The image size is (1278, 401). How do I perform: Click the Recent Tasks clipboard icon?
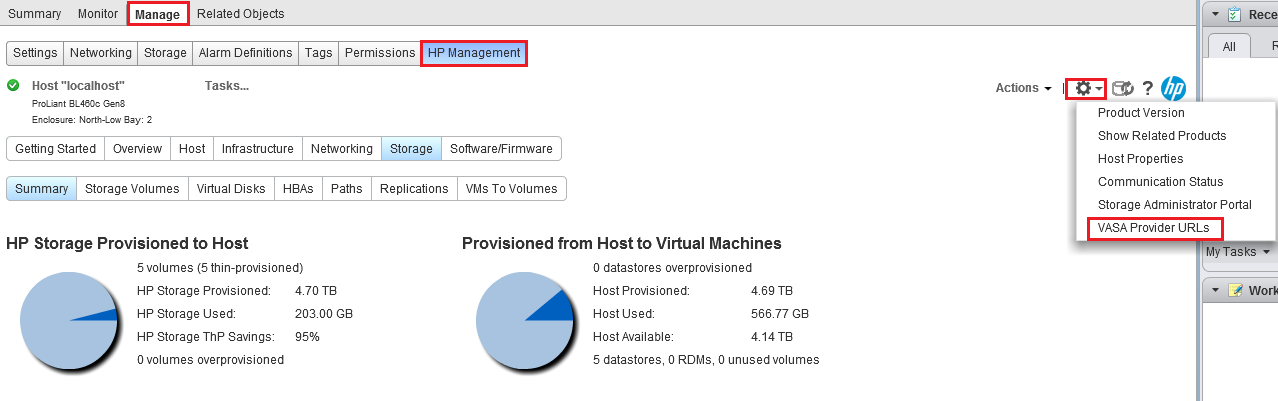coord(1234,14)
